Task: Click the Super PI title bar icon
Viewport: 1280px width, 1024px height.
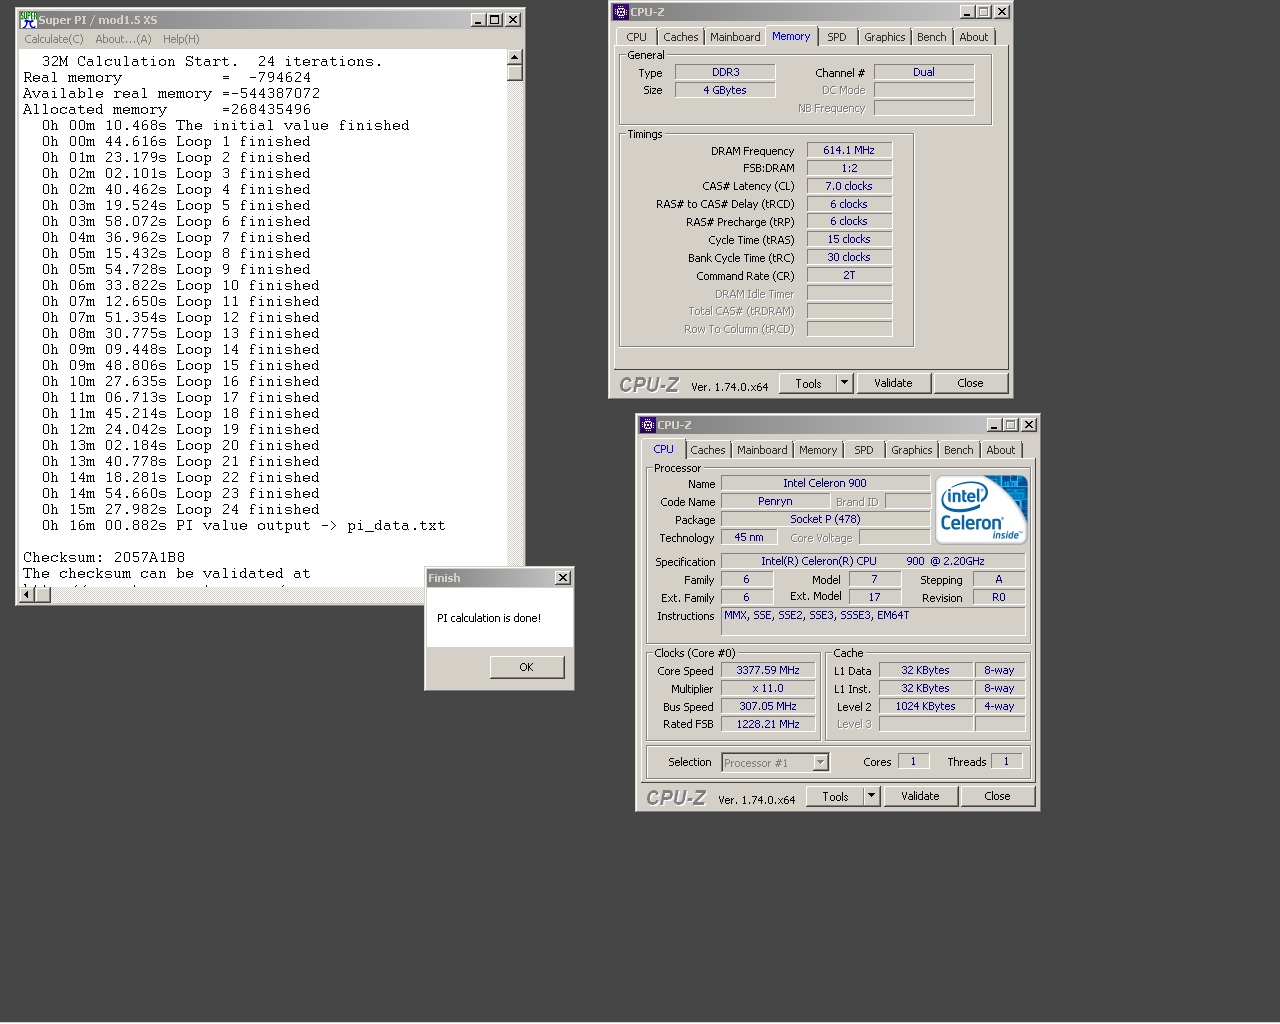Action: 28,19
